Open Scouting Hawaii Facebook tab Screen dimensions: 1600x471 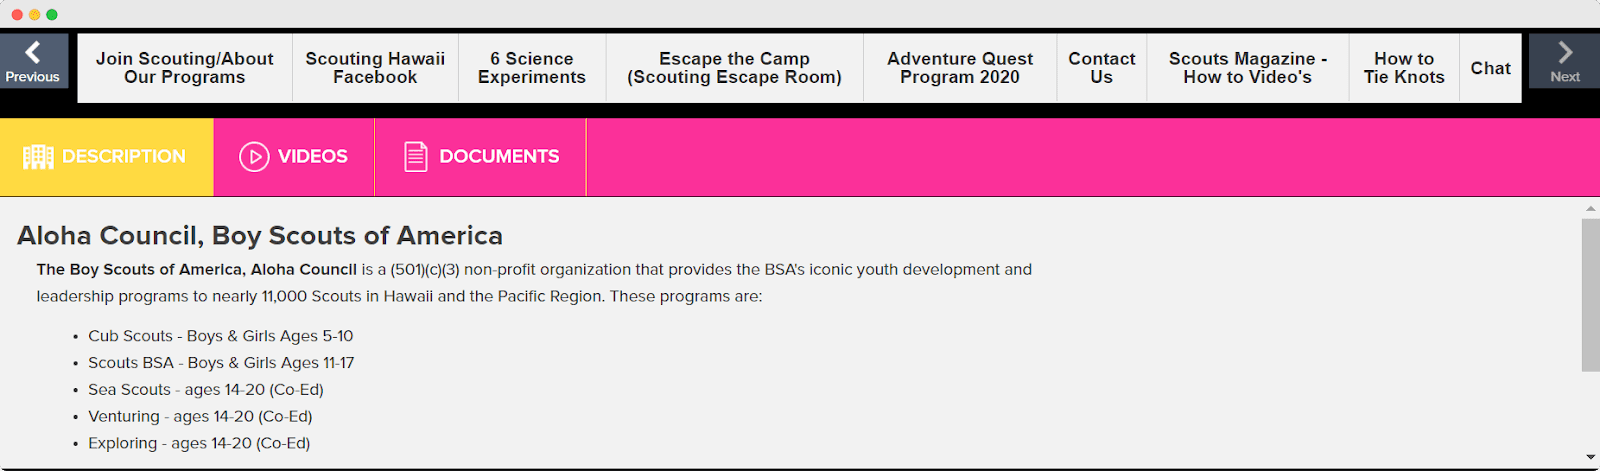[375, 68]
